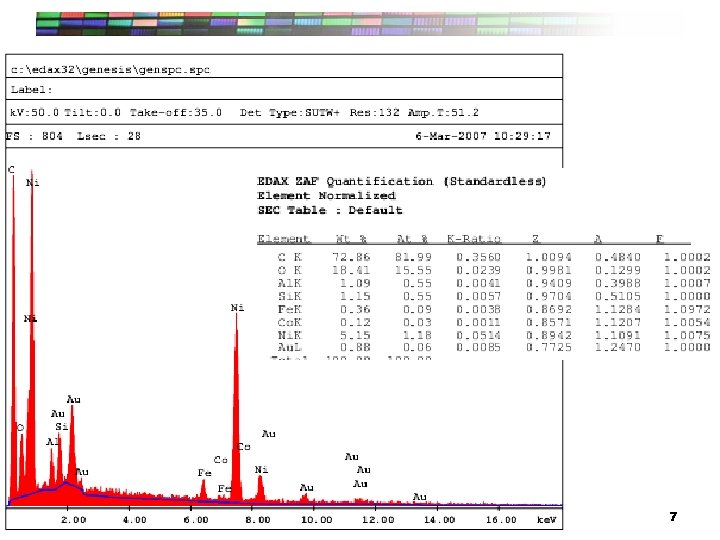Click the "C" carbon peak label
The width and height of the screenshot is (720, 540).
point(11,170)
